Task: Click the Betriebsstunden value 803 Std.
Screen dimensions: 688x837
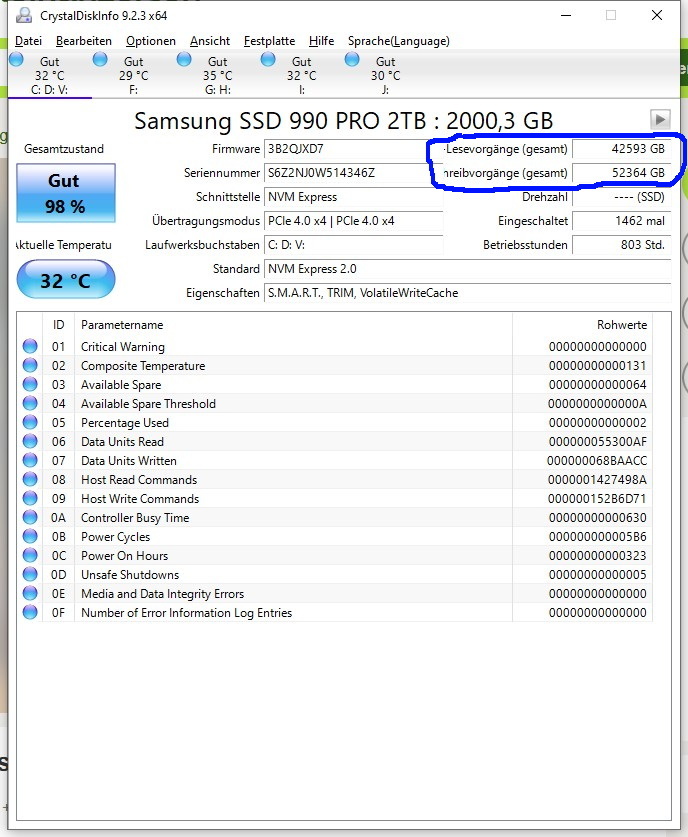Action: pyautogui.click(x=621, y=245)
